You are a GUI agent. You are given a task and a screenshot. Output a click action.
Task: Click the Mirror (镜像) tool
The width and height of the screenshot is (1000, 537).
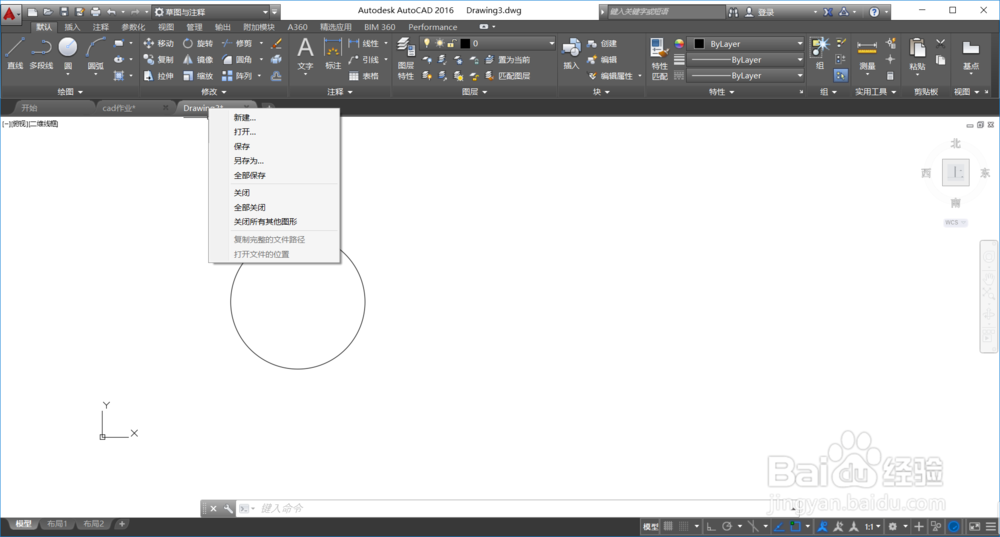(x=198, y=59)
